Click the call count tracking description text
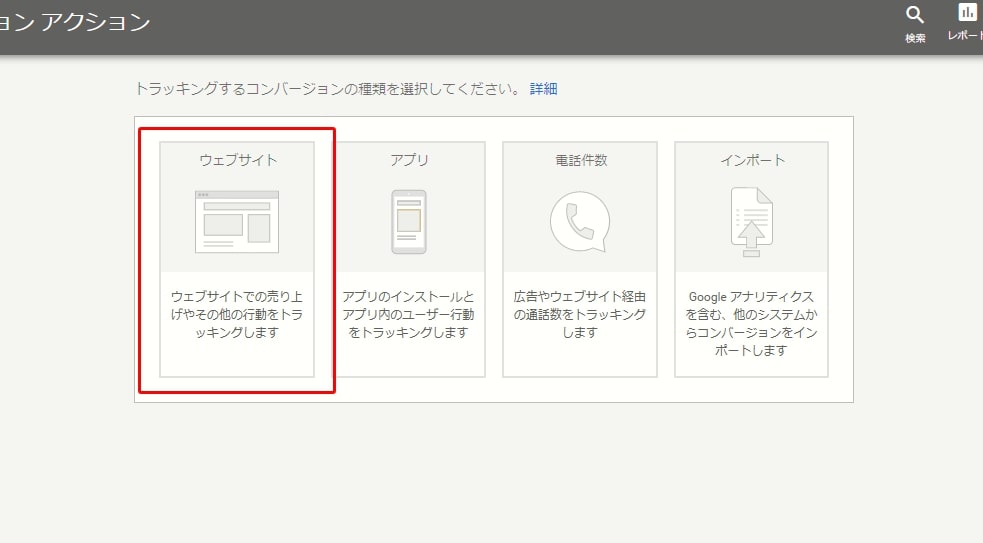 pyautogui.click(x=580, y=314)
